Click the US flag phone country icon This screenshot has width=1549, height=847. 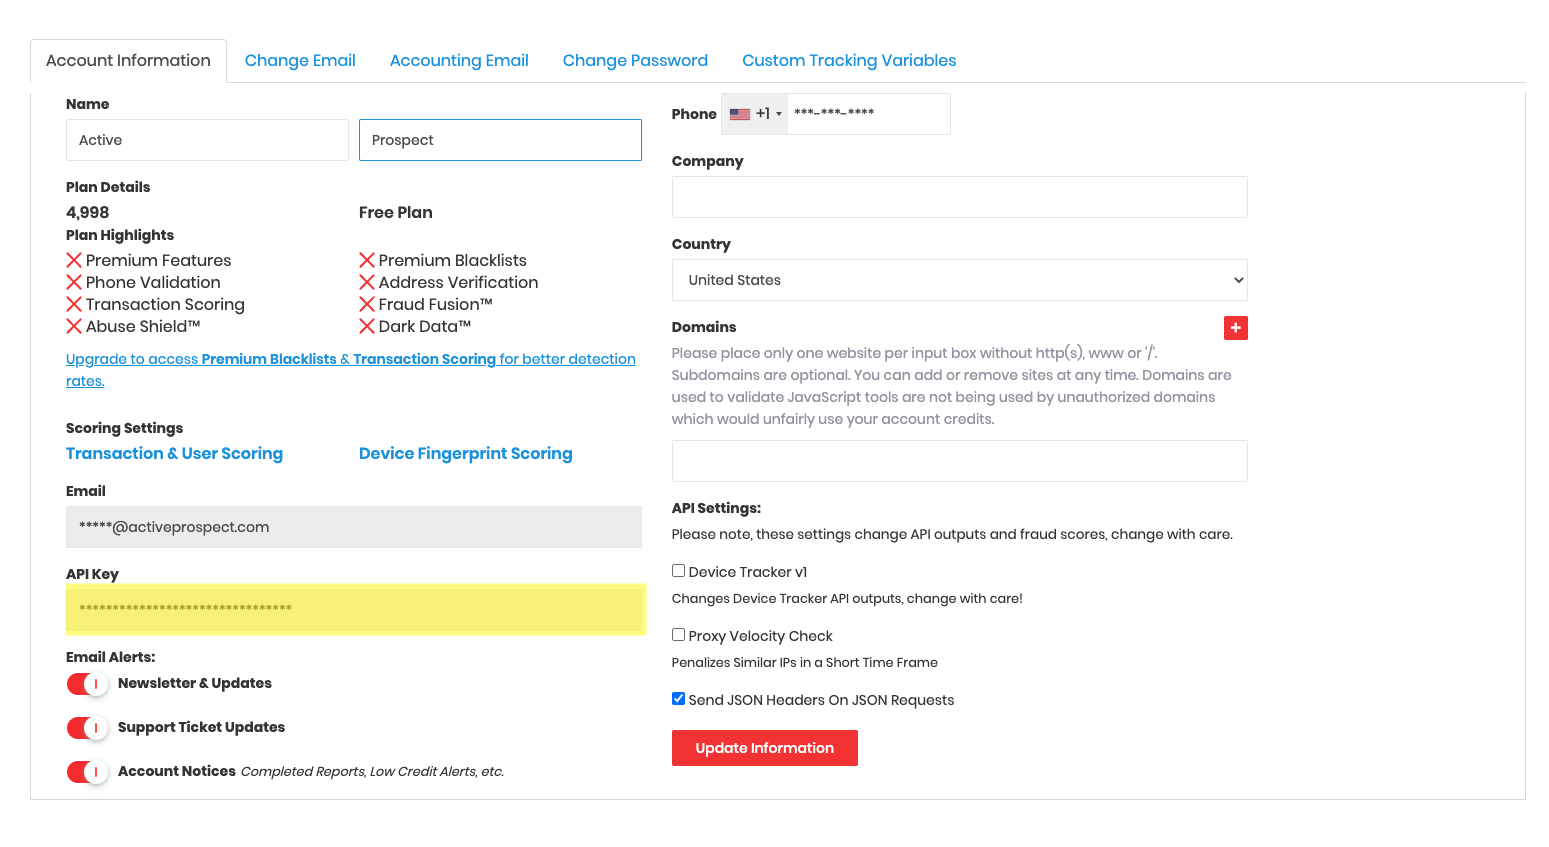740,114
